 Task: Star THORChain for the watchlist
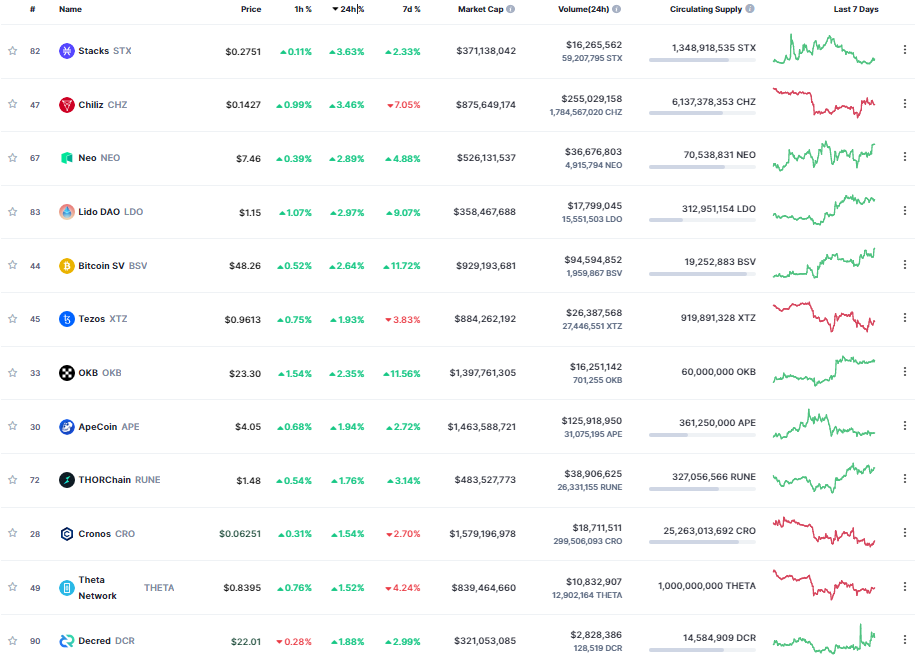pyautogui.click(x=12, y=480)
